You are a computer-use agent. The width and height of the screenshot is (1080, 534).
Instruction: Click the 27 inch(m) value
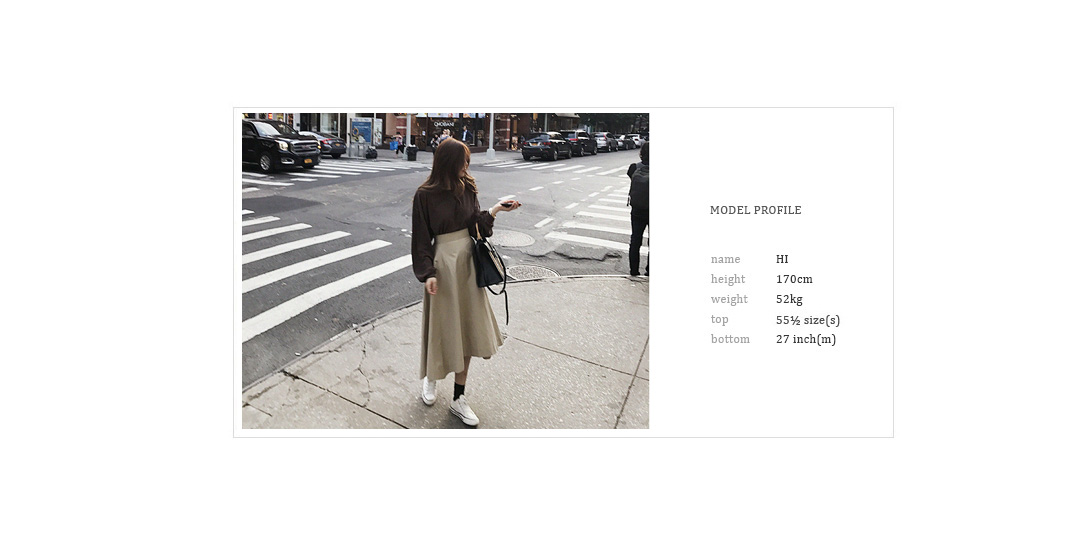[x=806, y=339]
